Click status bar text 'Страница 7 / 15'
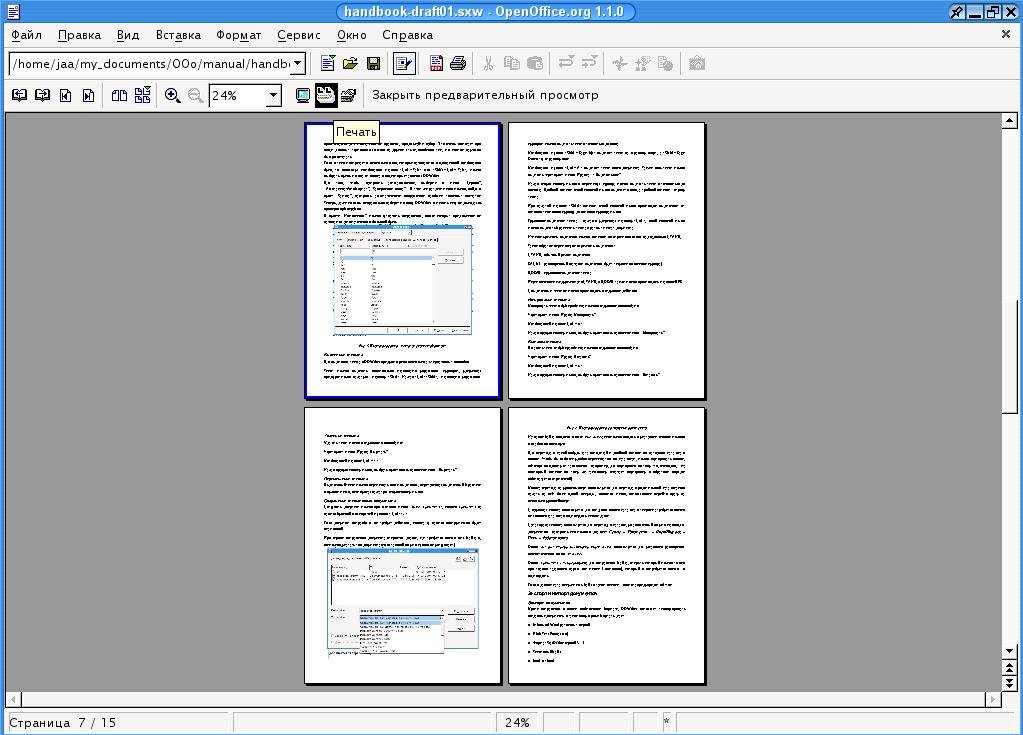This screenshot has height=735, width=1023. [x=63, y=723]
